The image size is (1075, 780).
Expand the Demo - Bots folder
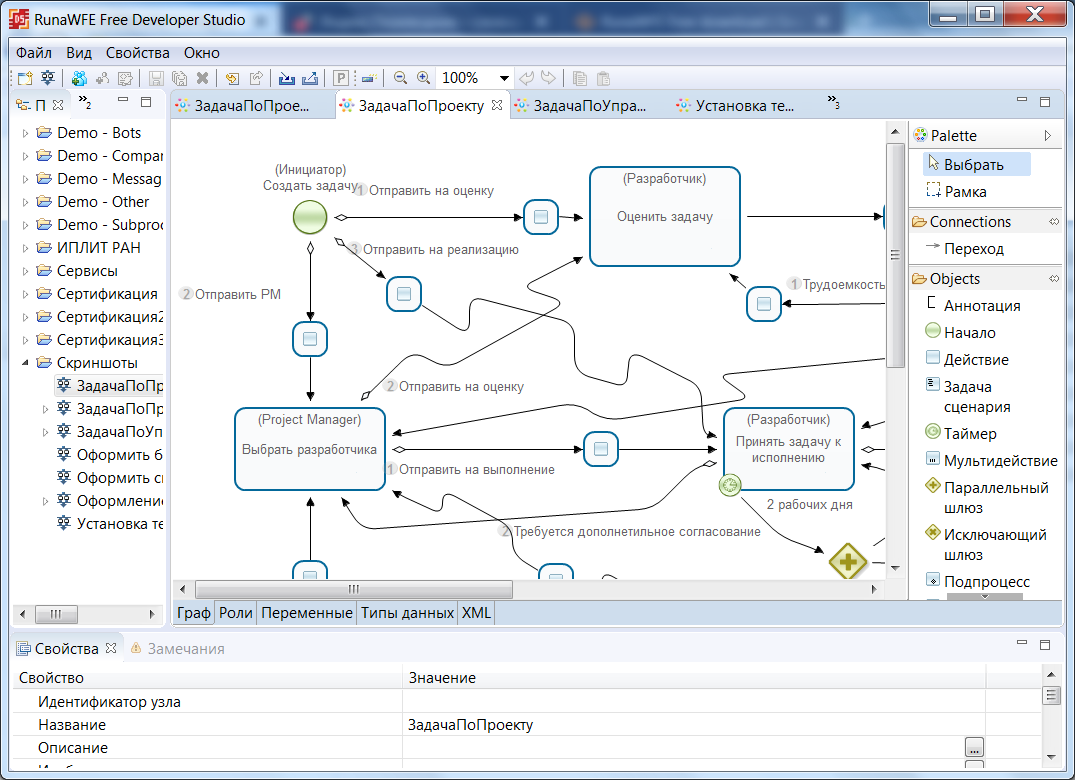[x=25, y=133]
